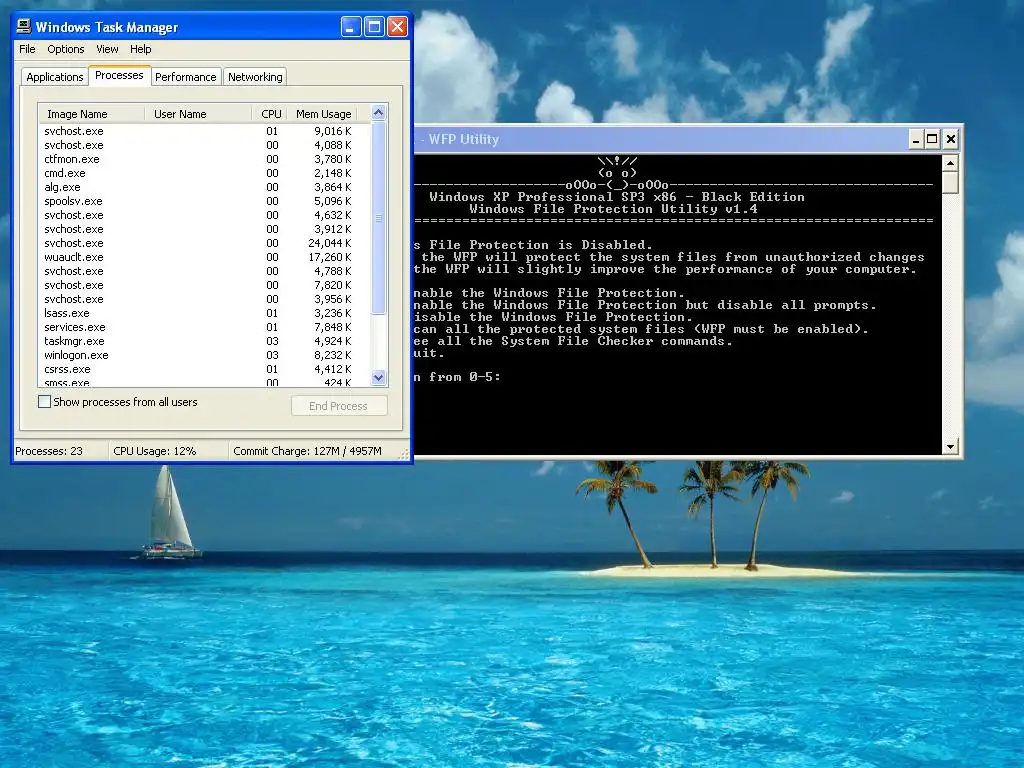The height and width of the screenshot is (768, 1024).
Task: Enable Show processes from all users
Action: (x=44, y=402)
